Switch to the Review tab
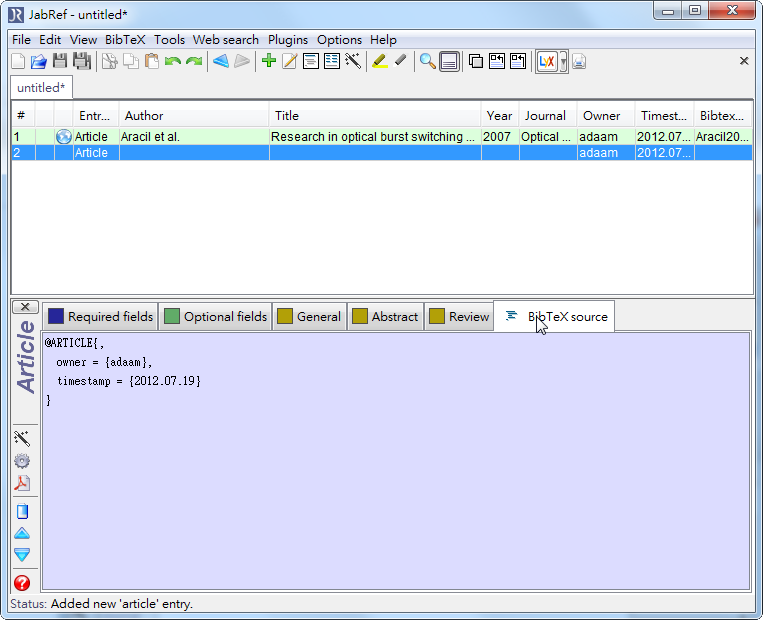 coord(459,316)
